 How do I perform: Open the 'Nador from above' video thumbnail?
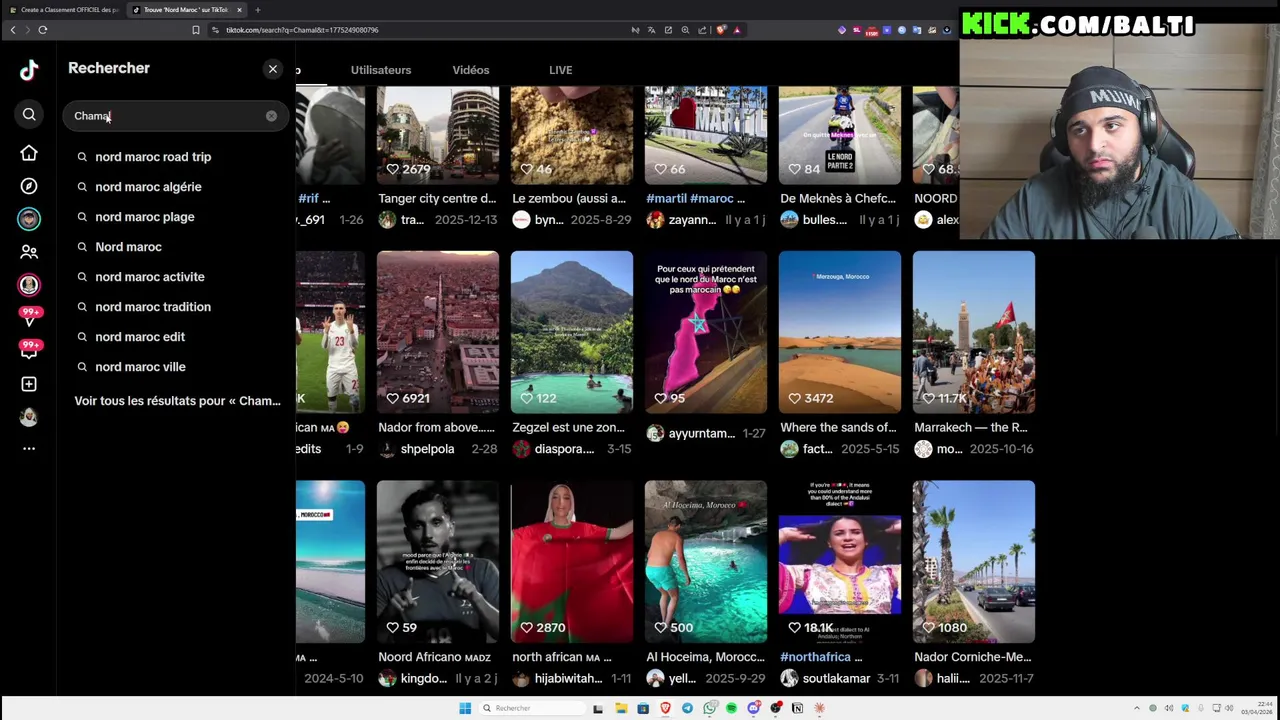coord(438,332)
